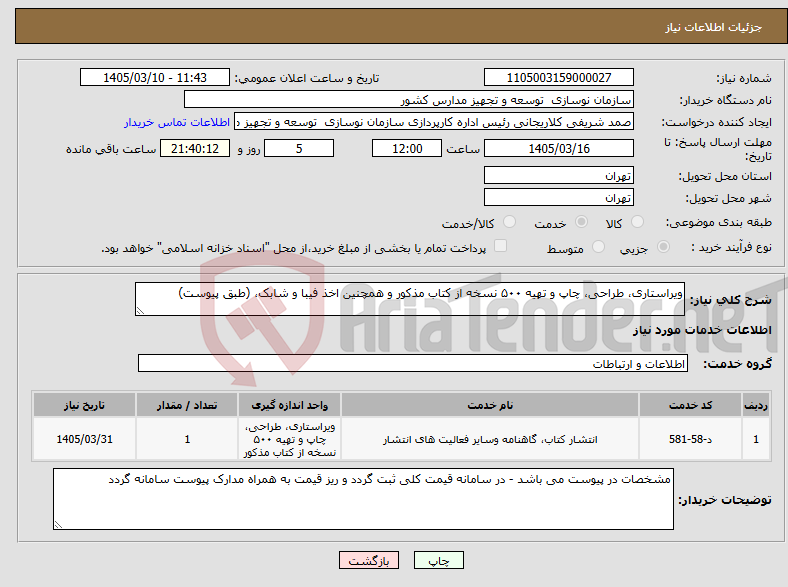The image size is (788, 587).
Task: Click the تعداد / مقدار column header
Action: coord(186,405)
